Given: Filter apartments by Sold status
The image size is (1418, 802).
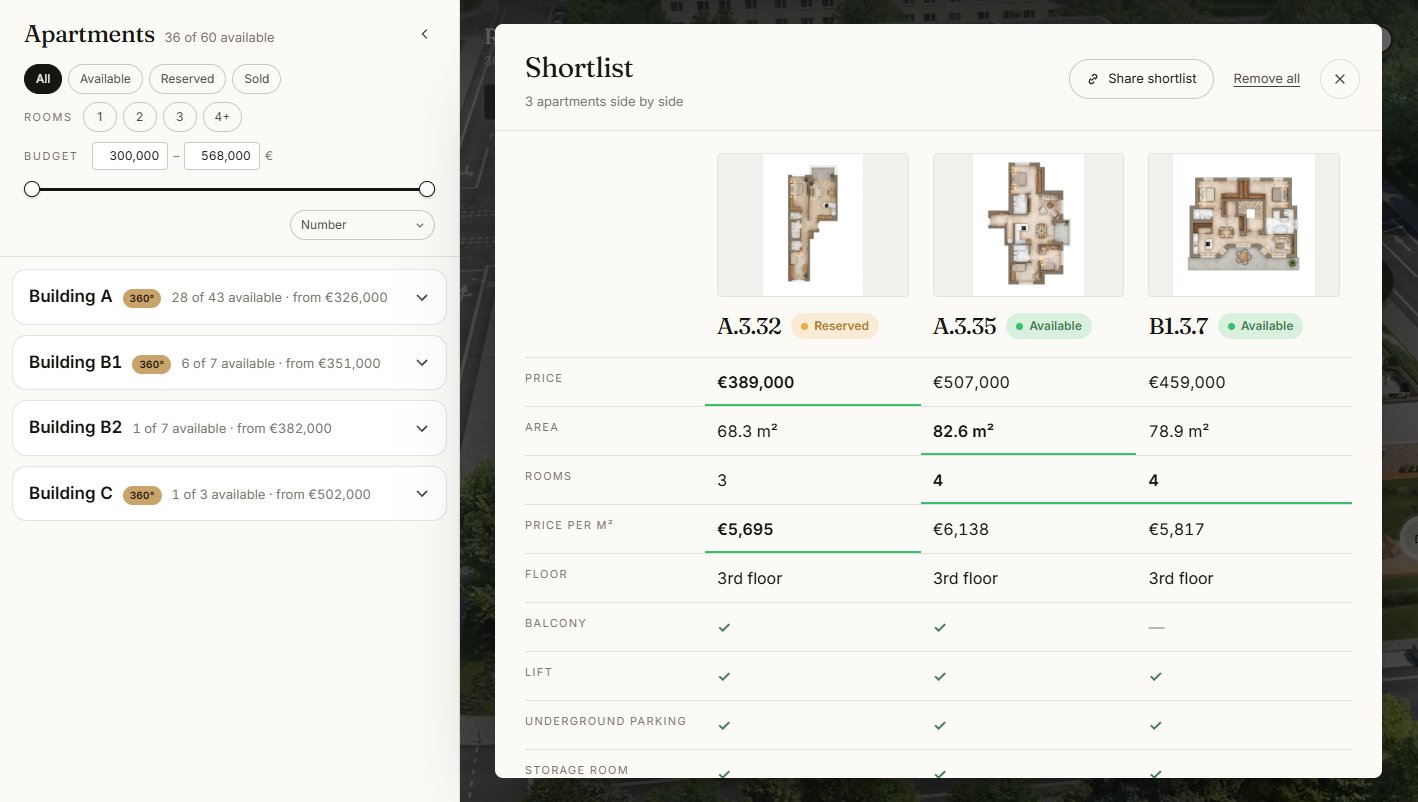Looking at the screenshot, I should tap(257, 79).
